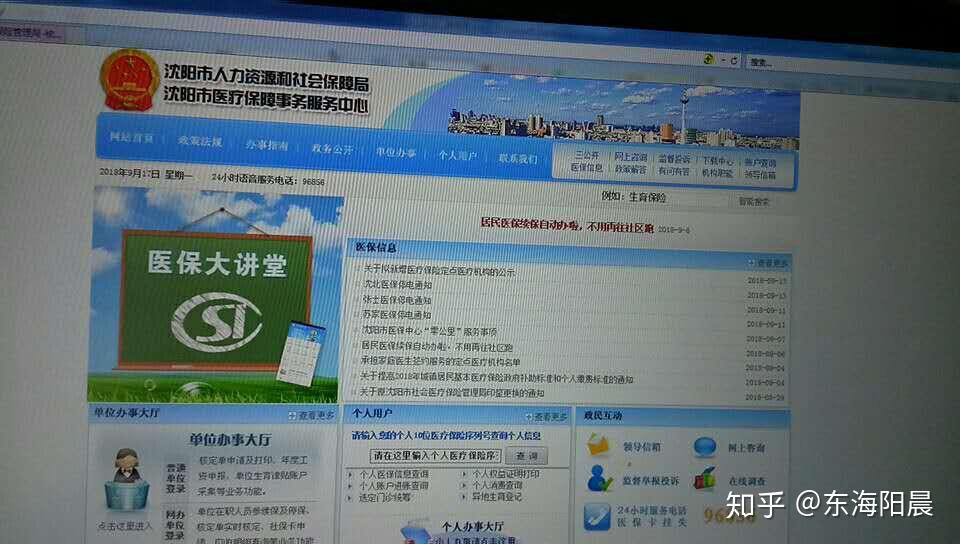Open 承担家庭医生签约服务的定点医疗机构名单

coord(440,362)
